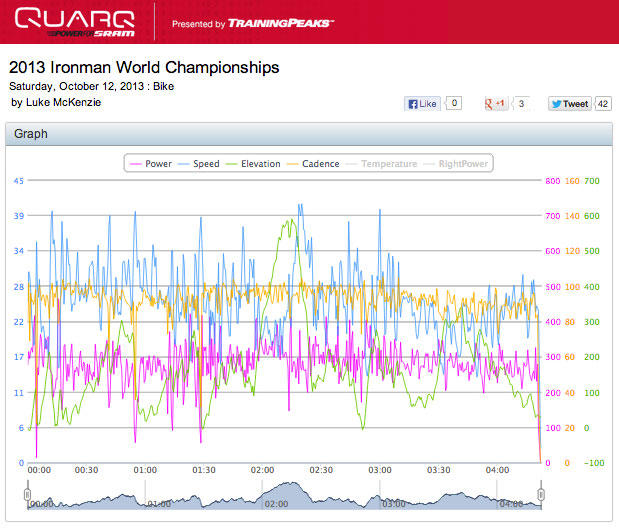Hide the Speed series in legend
The width and height of the screenshot is (619, 528).
(199, 164)
